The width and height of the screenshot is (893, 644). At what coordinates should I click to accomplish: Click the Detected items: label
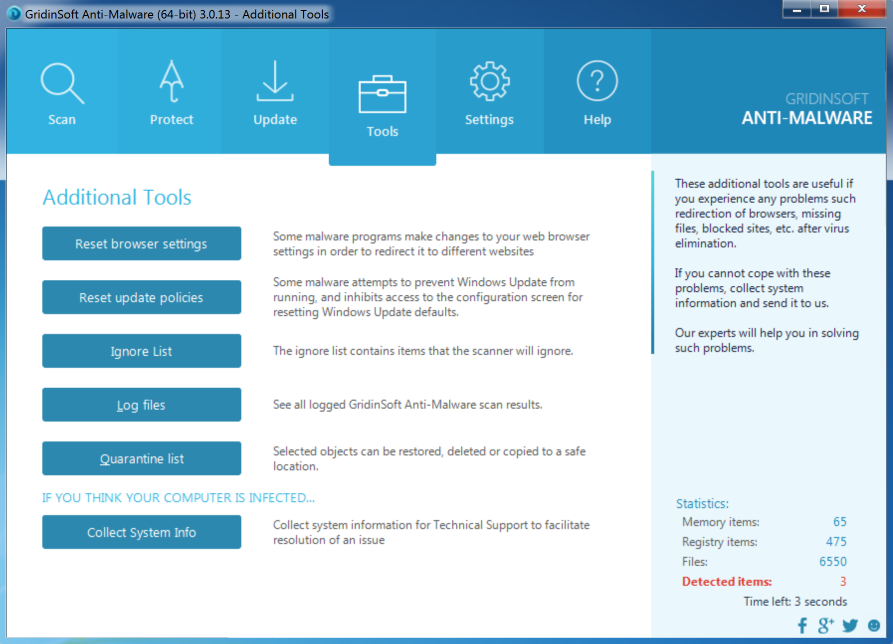pos(727,581)
